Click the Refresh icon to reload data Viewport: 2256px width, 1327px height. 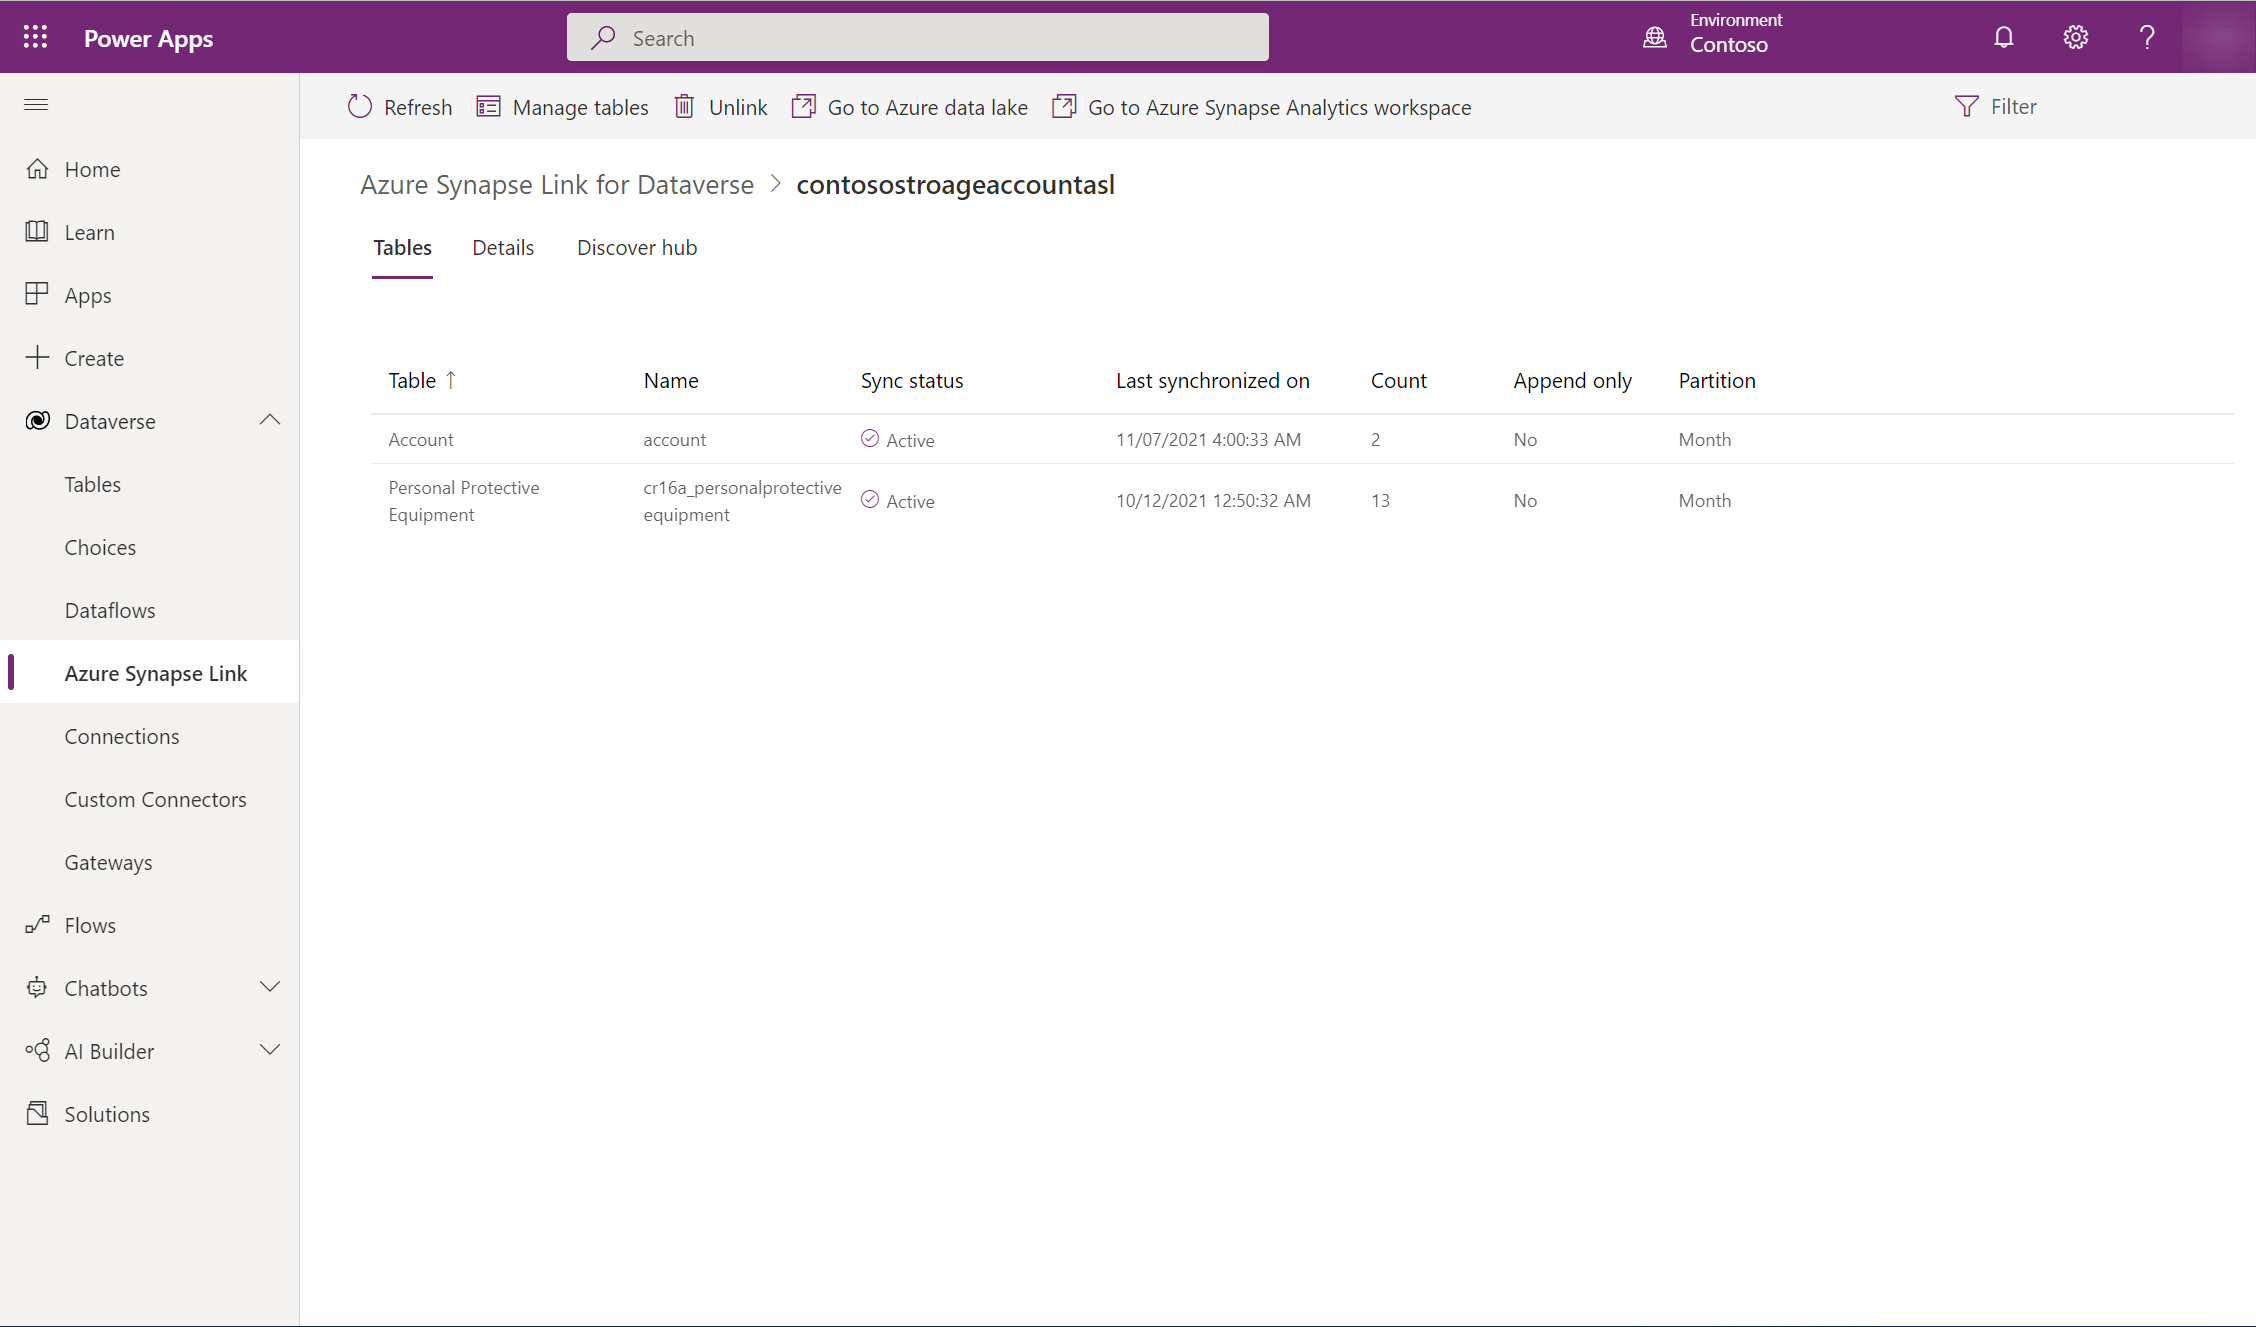click(359, 106)
